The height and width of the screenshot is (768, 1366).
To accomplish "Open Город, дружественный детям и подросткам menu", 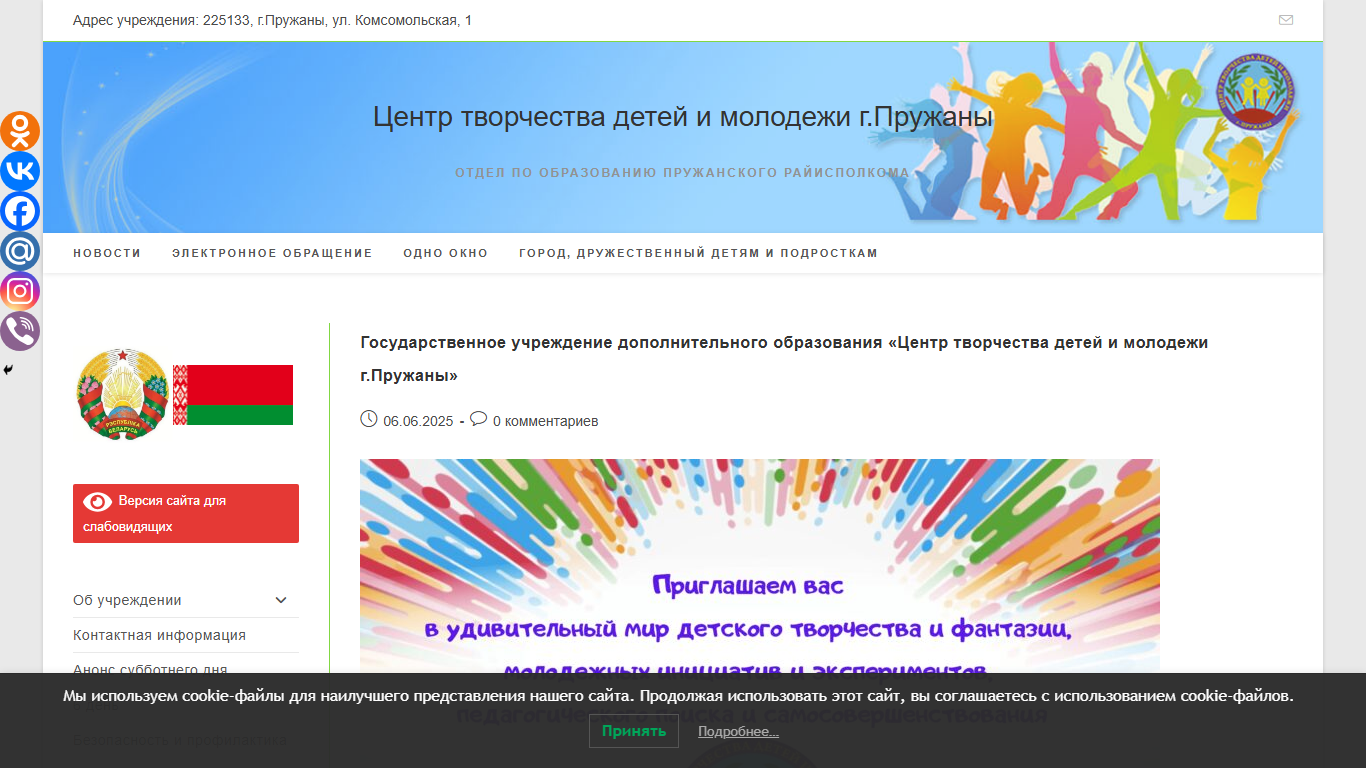I will click(698, 253).
